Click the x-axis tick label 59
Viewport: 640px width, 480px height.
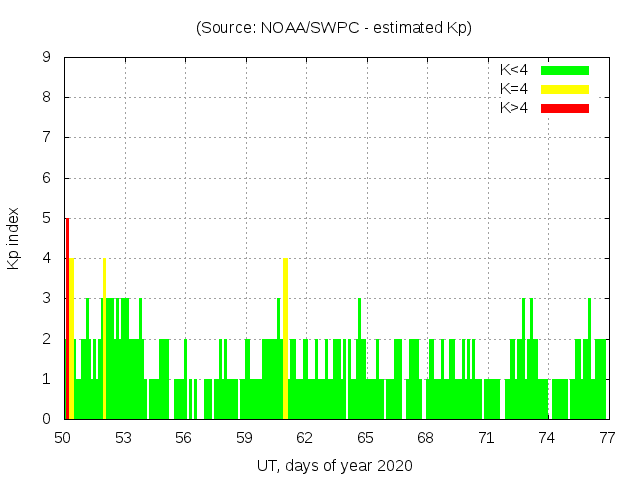pos(244,438)
